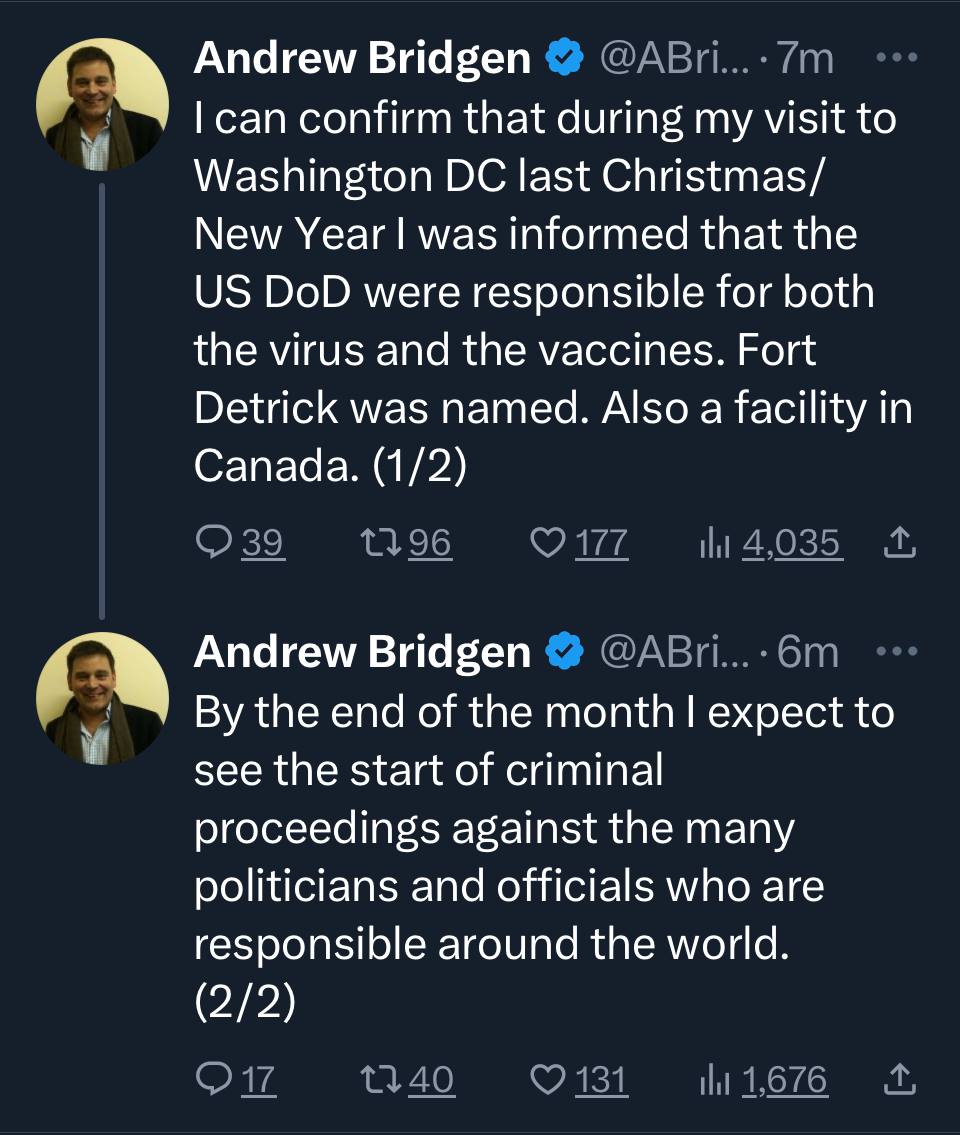960x1135 pixels.
Task: Open Andrew Bridgen name on second tweet
Action: click(363, 652)
